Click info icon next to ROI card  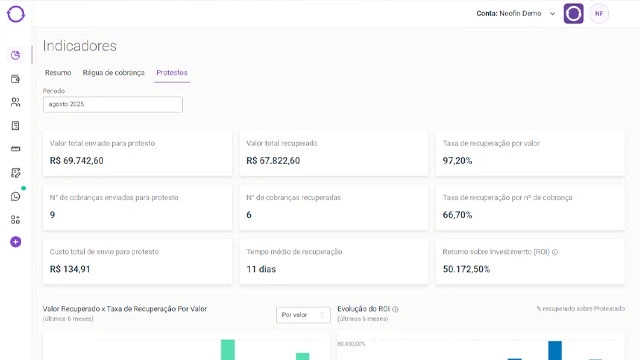pos(555,252)
